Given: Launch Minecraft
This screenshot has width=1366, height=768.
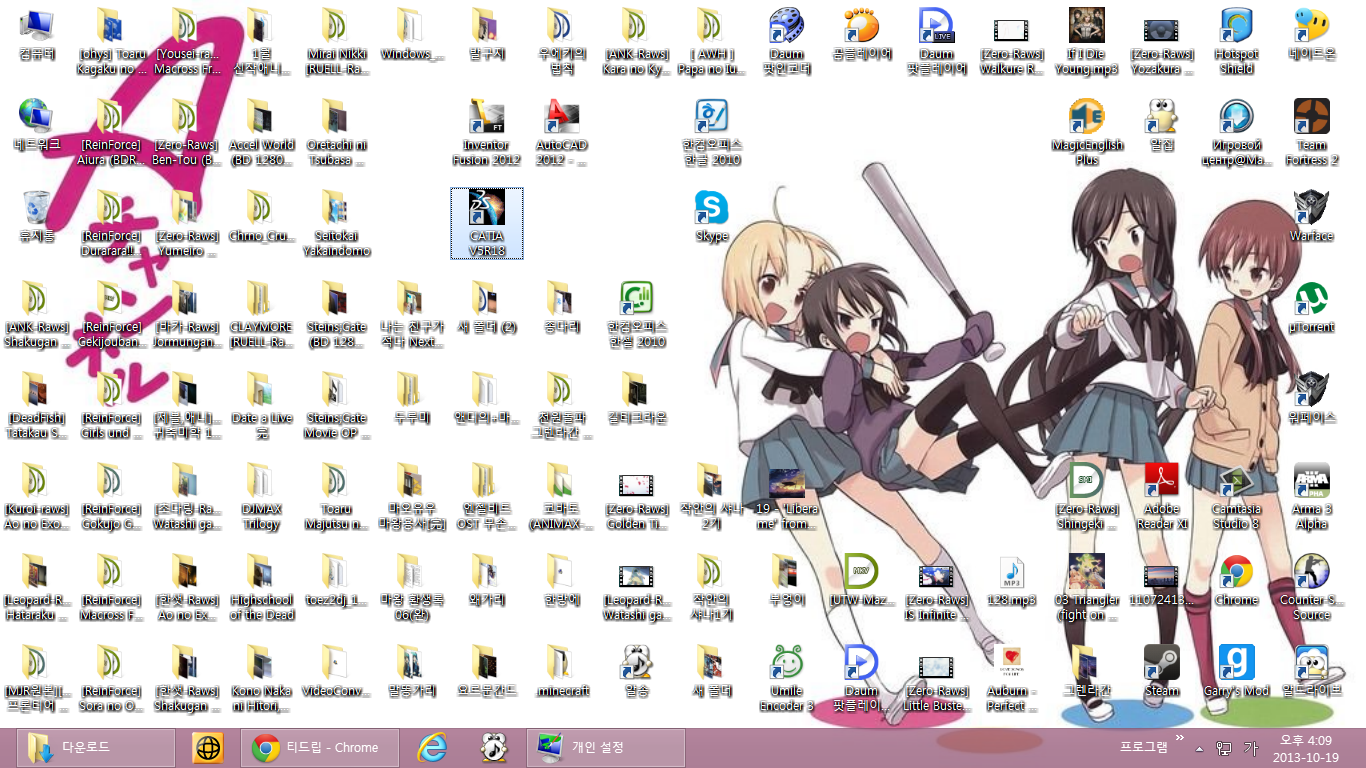Looking at the screenshot, I should (561, 663).
